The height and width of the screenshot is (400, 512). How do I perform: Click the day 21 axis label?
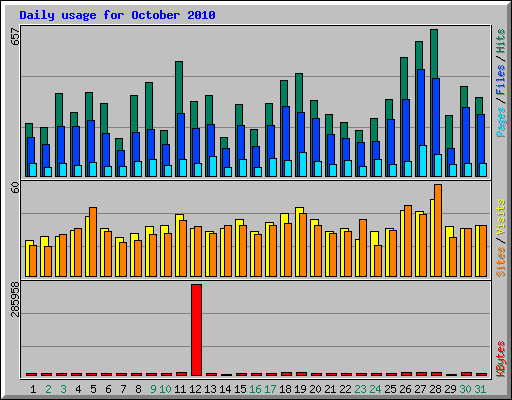pos(330,389)
